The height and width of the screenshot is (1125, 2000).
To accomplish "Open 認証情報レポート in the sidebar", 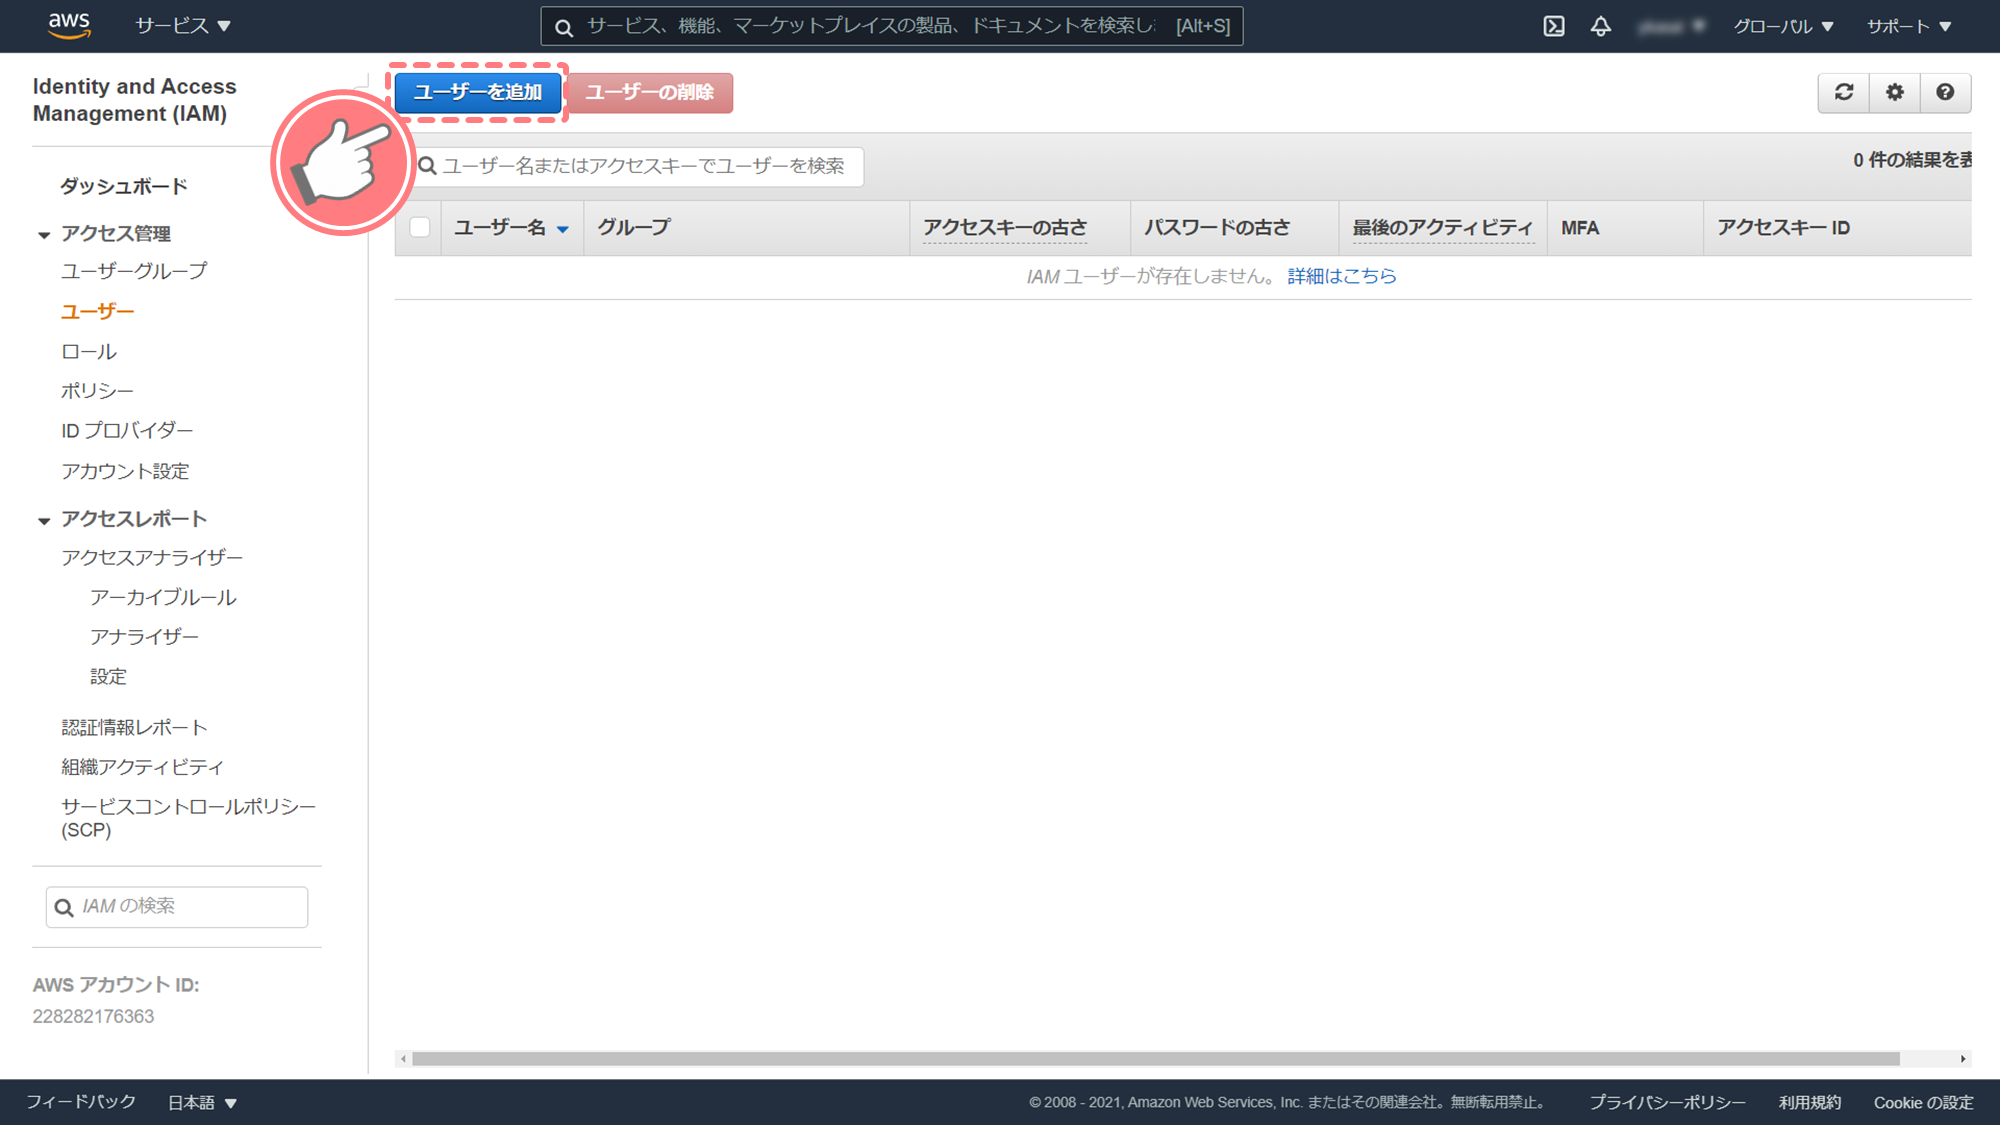I will 134,728.
